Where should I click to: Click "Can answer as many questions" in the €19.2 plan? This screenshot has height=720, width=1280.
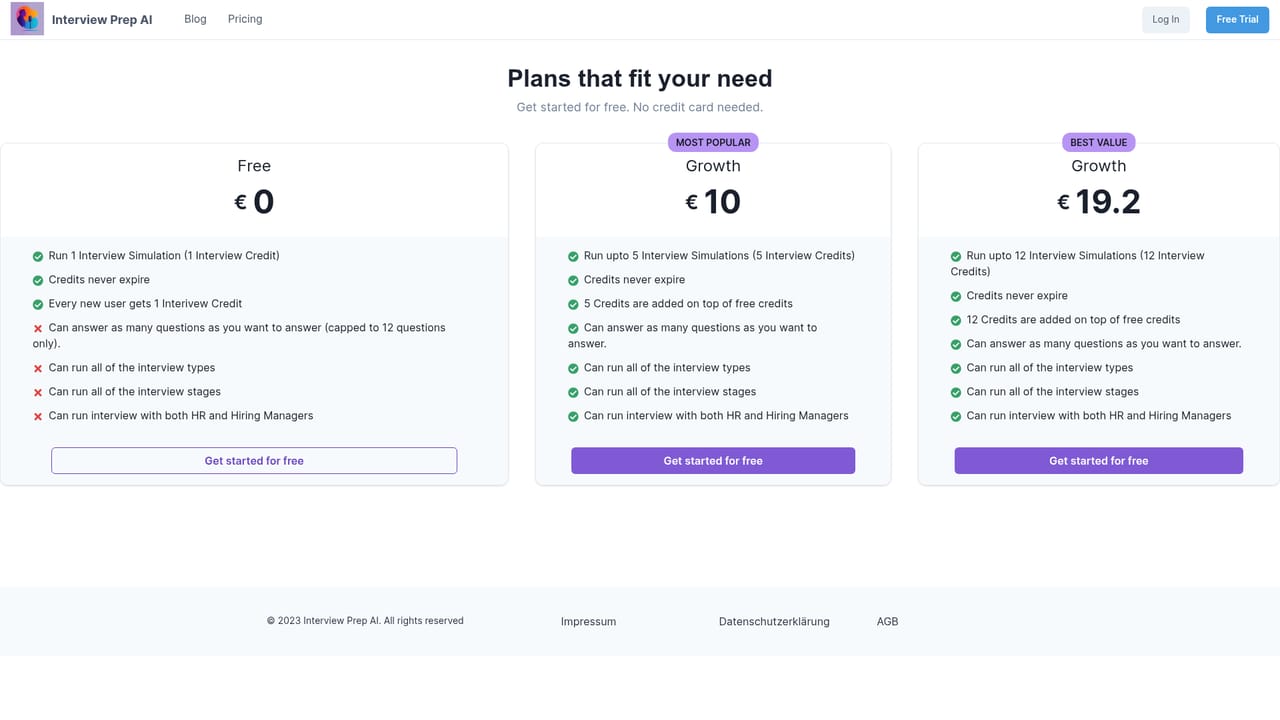point(1104,344)
